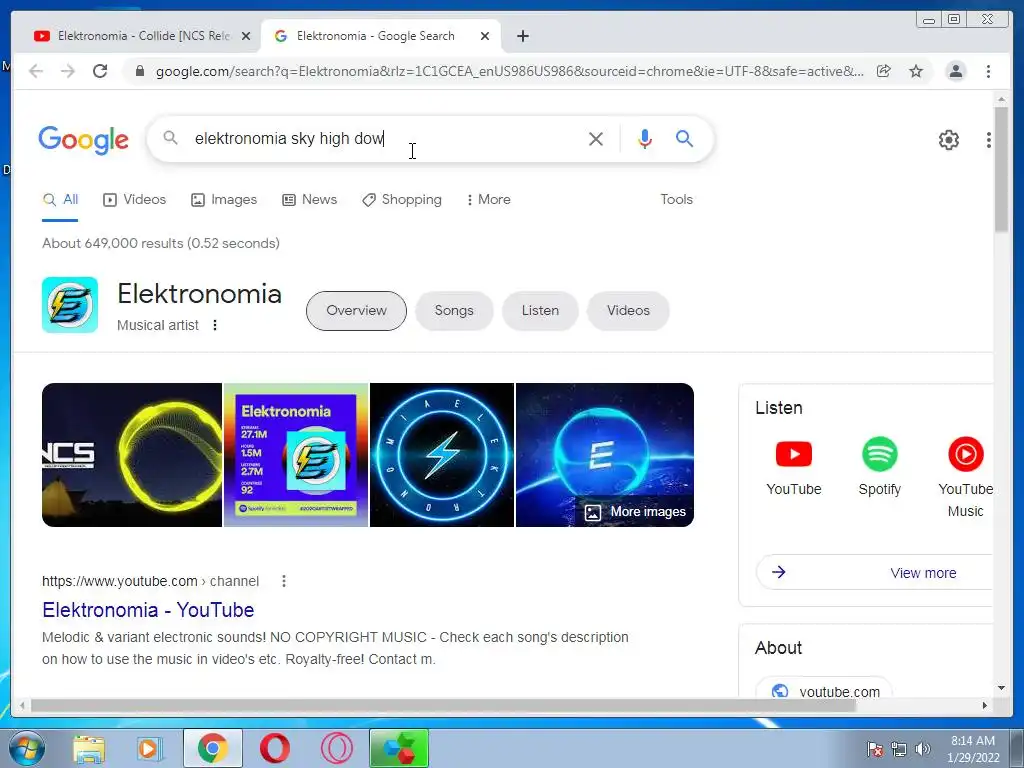The image size is (1024, 768).
Task: Open File Explorer from the taskbar
Action: click(x=89, y=748)
